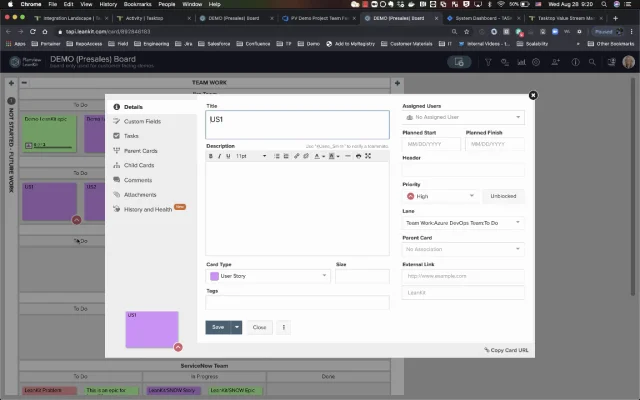Click the Close button
The image size is (640, 400).
coord(259,327)
